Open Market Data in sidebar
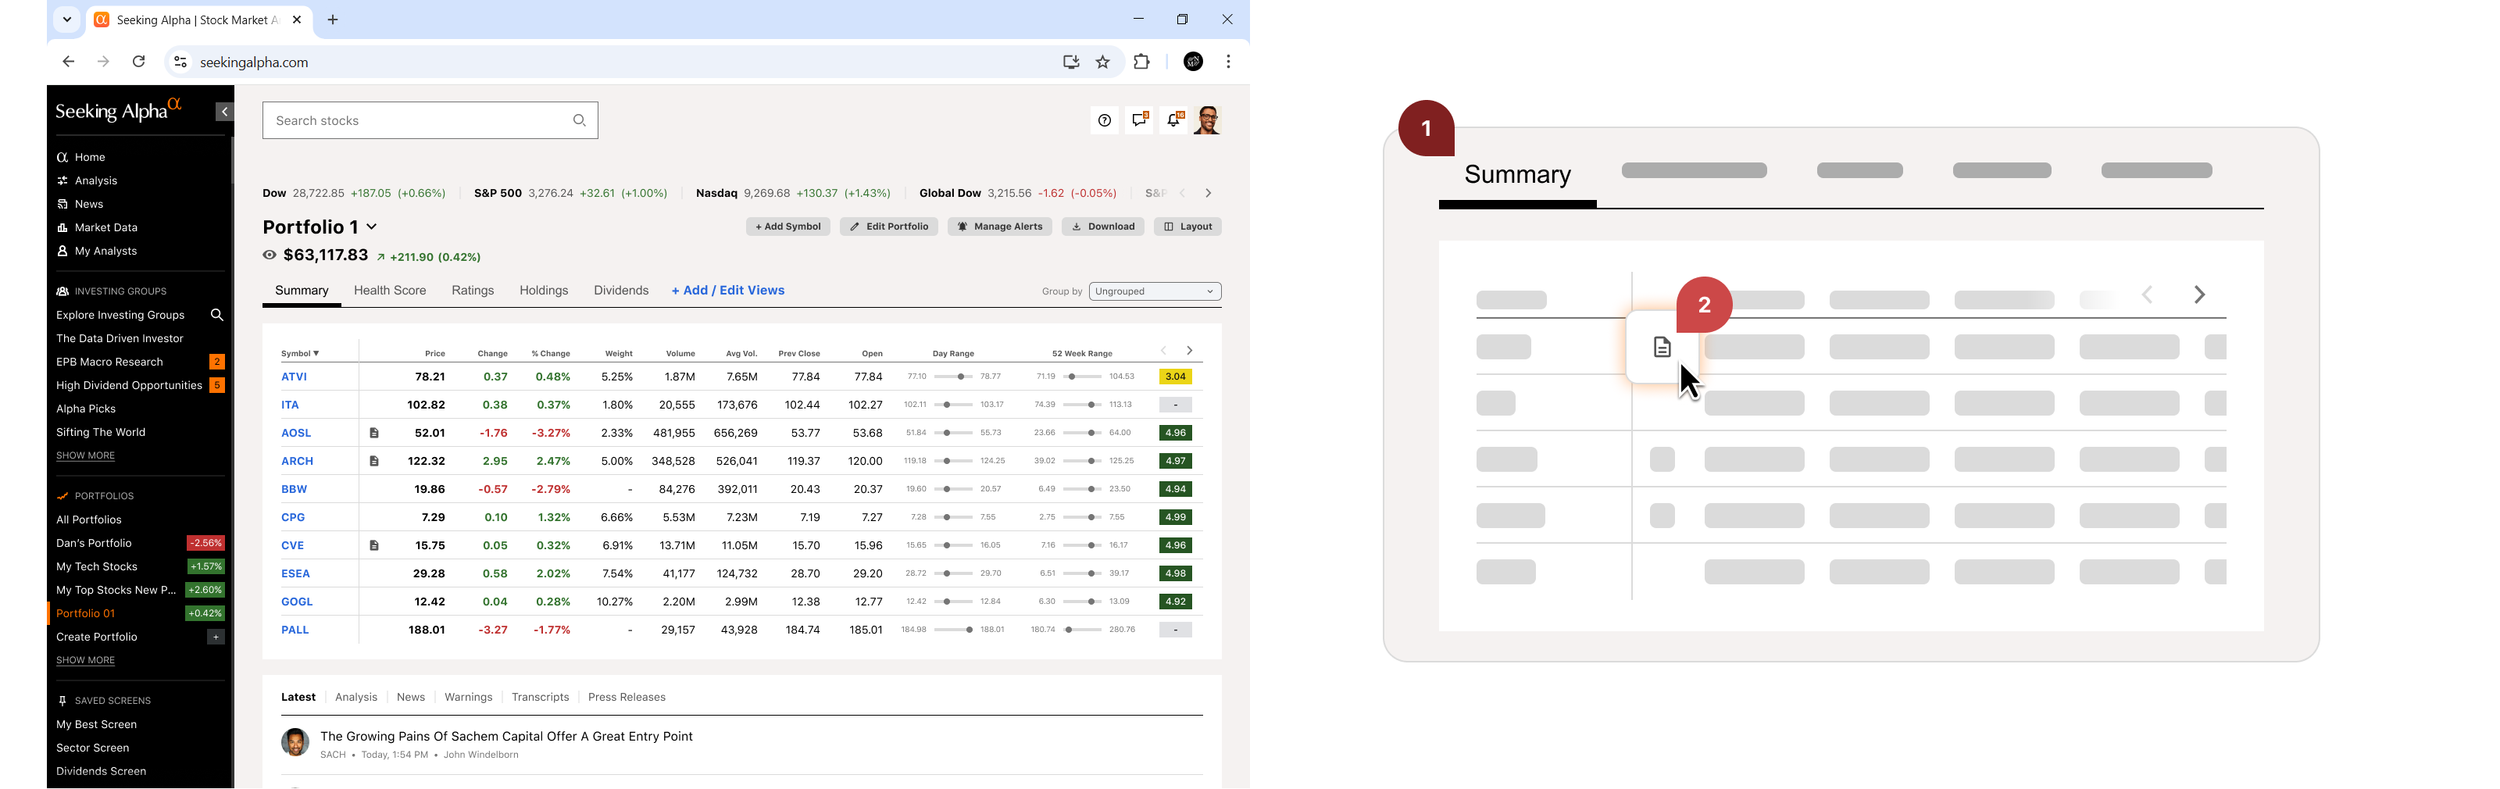 pyautogui.click(x=106, y=228)
